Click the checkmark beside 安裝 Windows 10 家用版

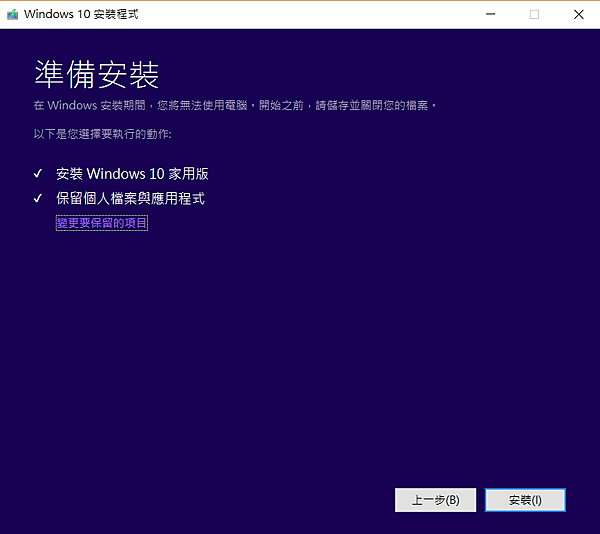pos(38,174)
